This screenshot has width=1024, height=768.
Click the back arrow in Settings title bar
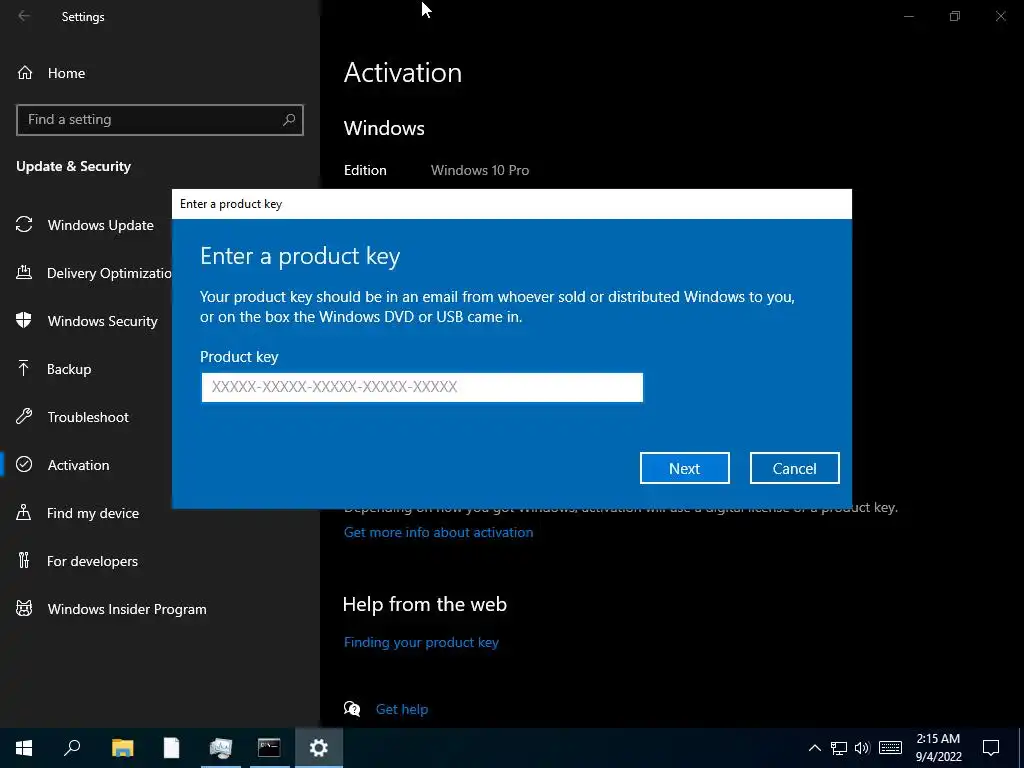tap(24, 16)
